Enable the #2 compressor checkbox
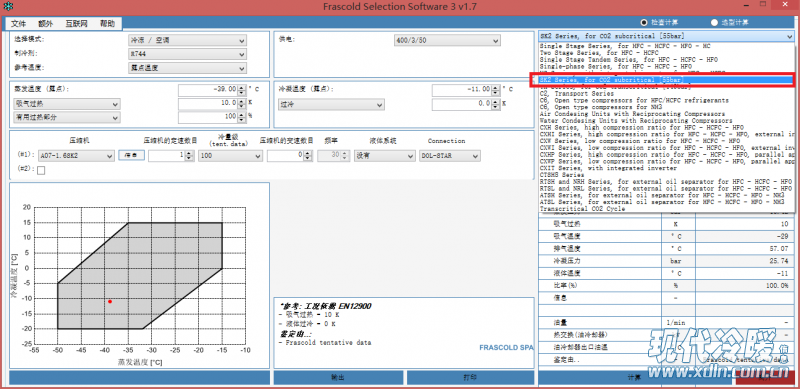Screen dimensions: 800x389 pos(41,171)
